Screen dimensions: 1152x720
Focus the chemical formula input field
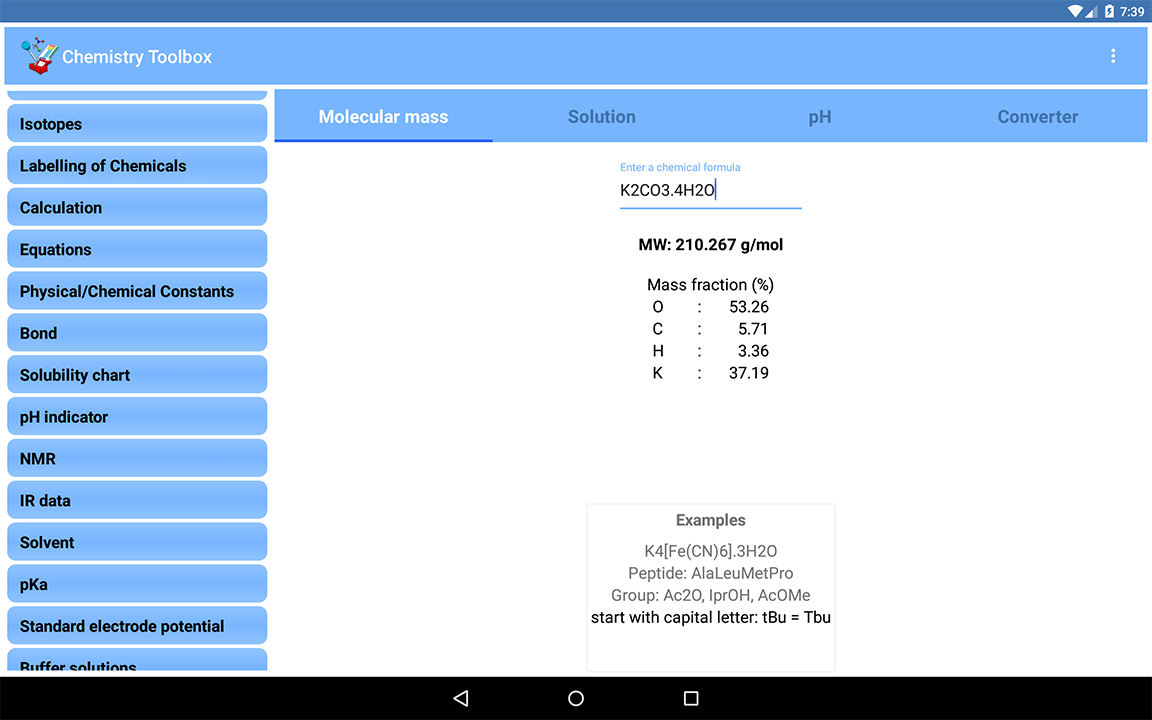pyautogui.click(x=710, y=191)
